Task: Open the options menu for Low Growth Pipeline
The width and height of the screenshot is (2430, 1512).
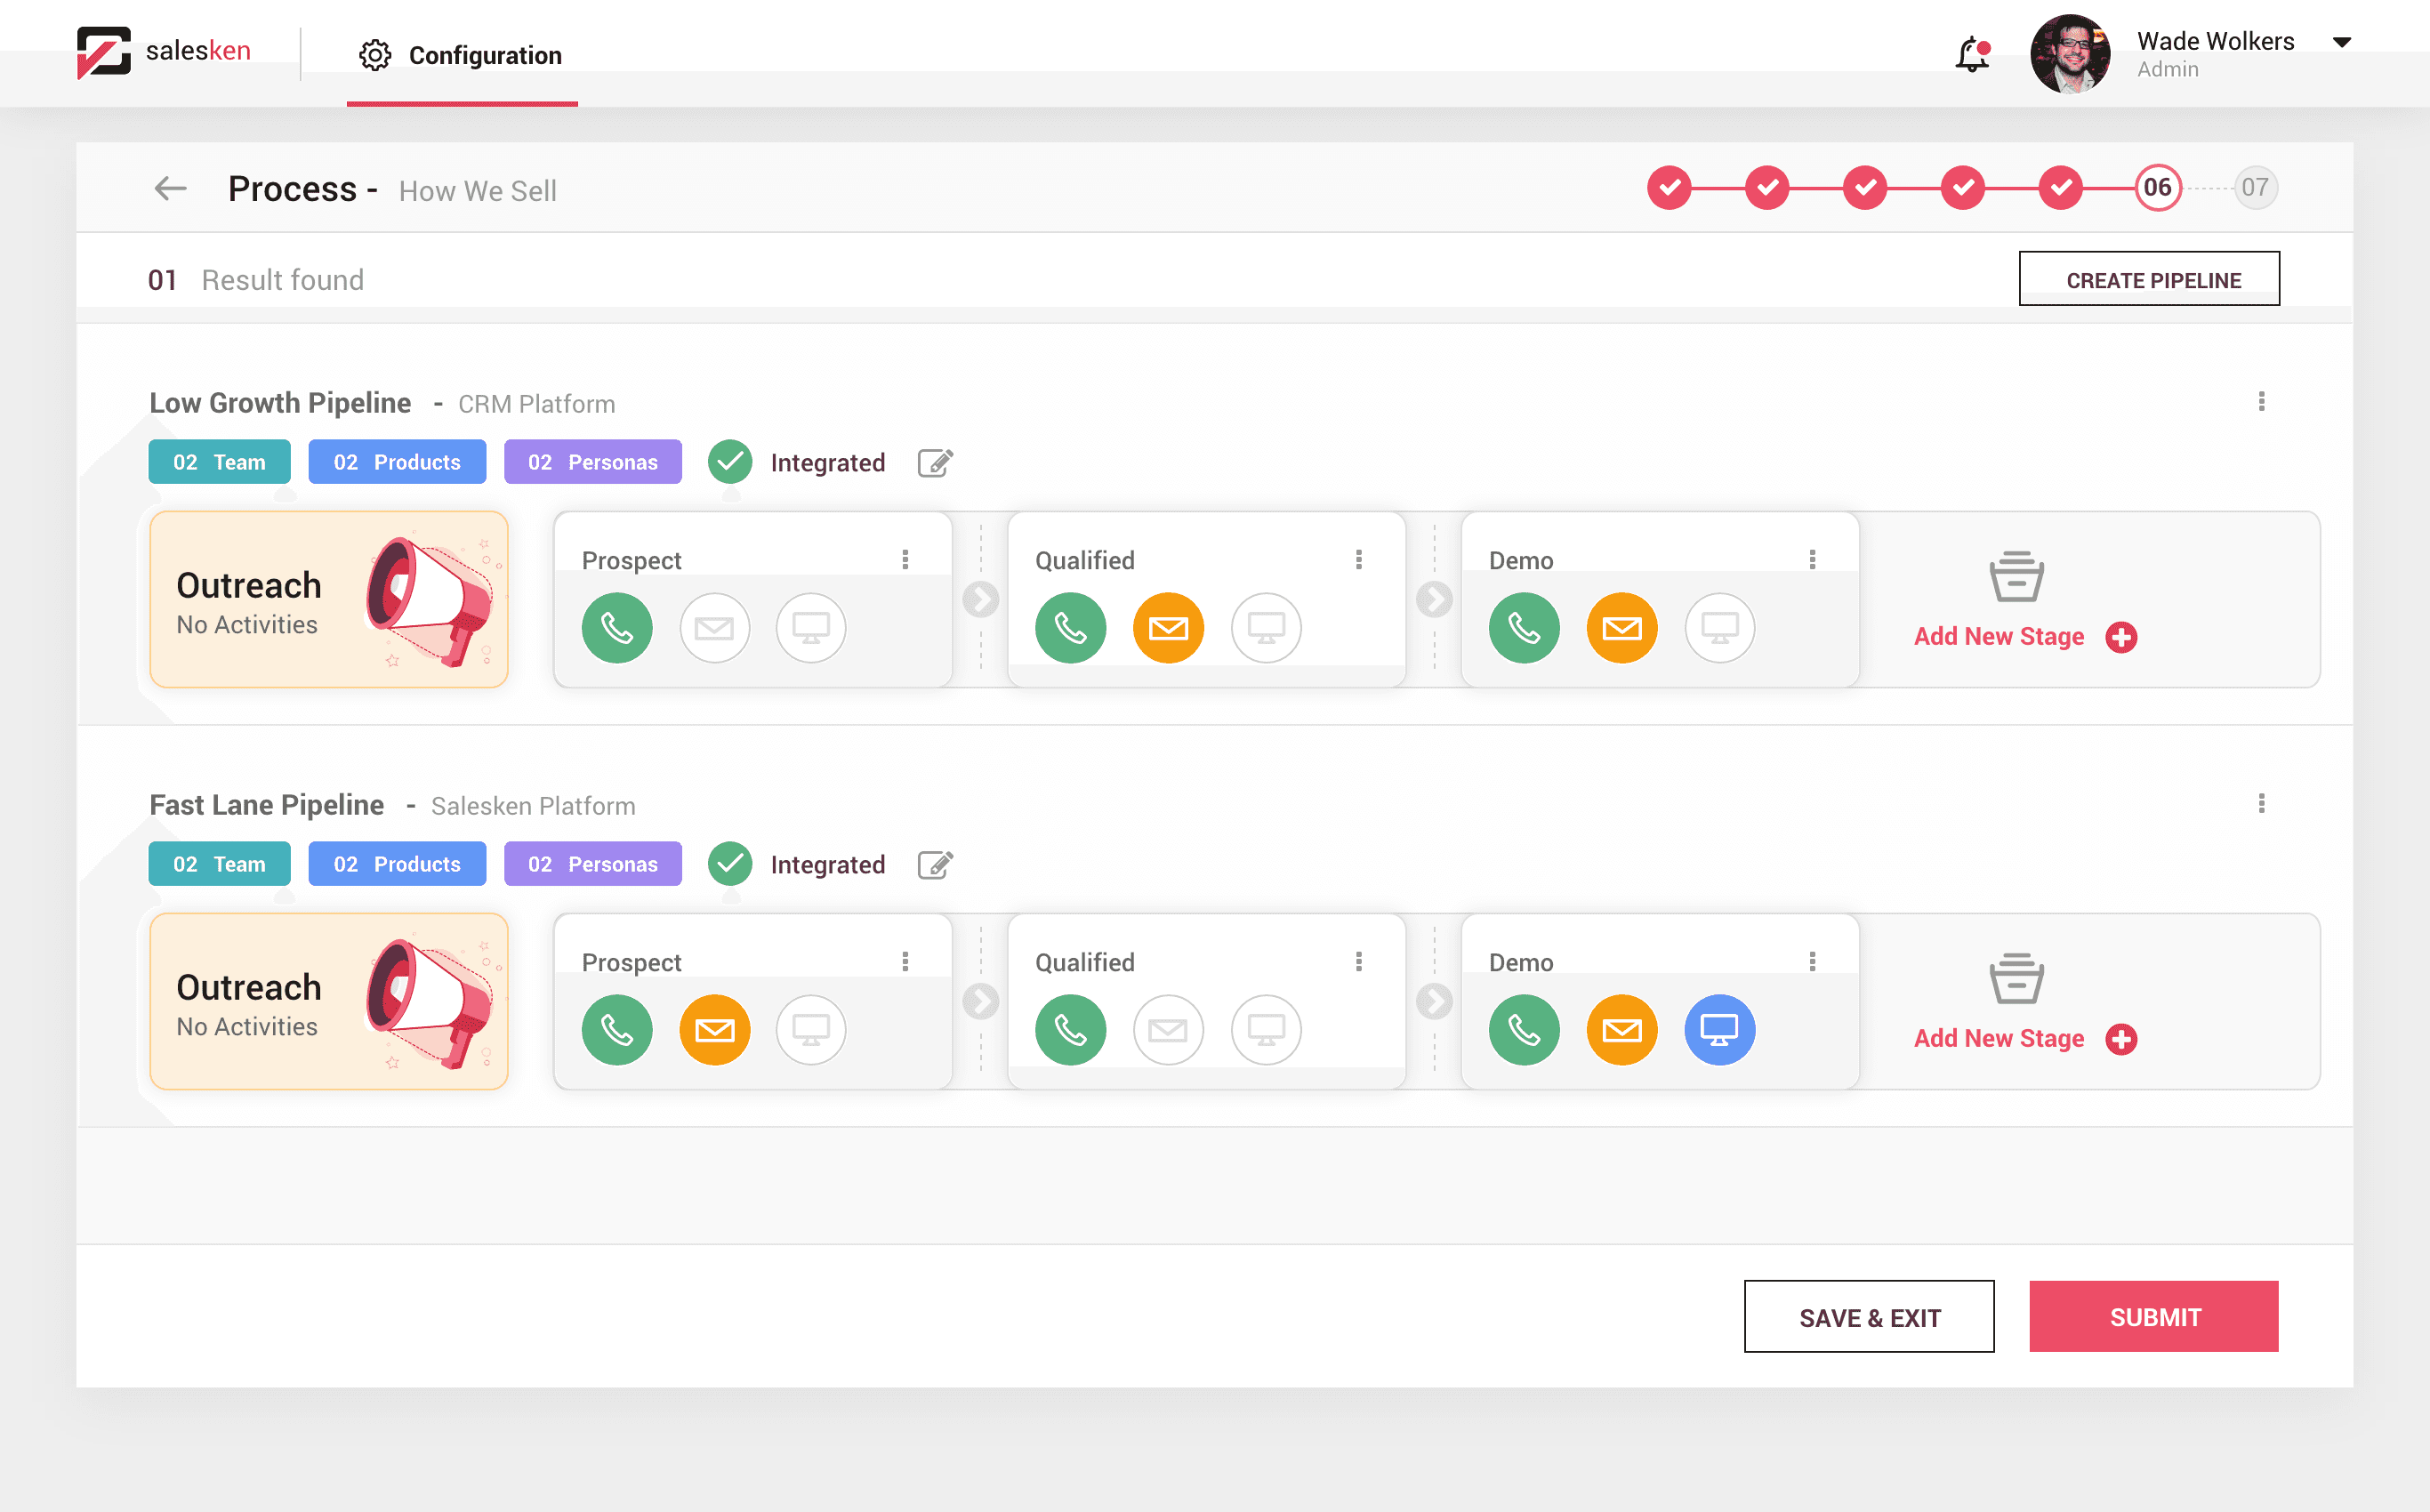Action: 2262,402
